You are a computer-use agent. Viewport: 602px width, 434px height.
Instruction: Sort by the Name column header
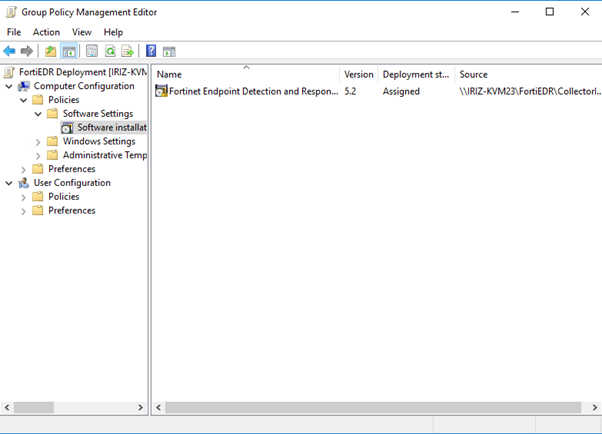246,75
